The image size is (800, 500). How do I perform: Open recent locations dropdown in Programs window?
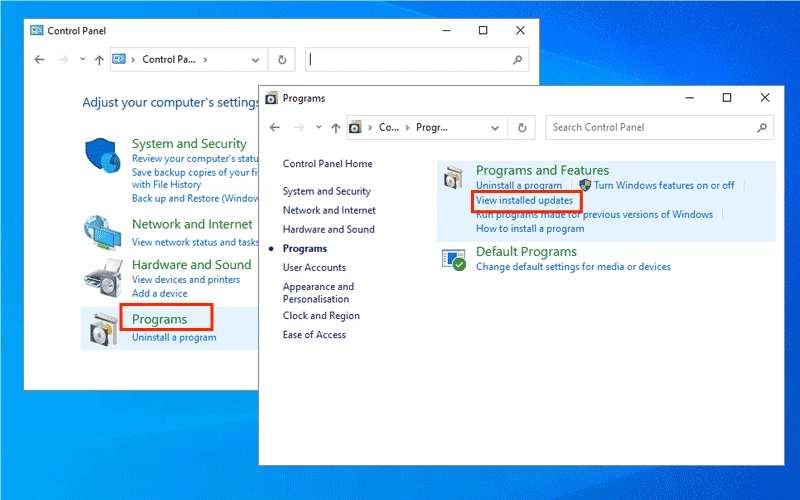318,128
